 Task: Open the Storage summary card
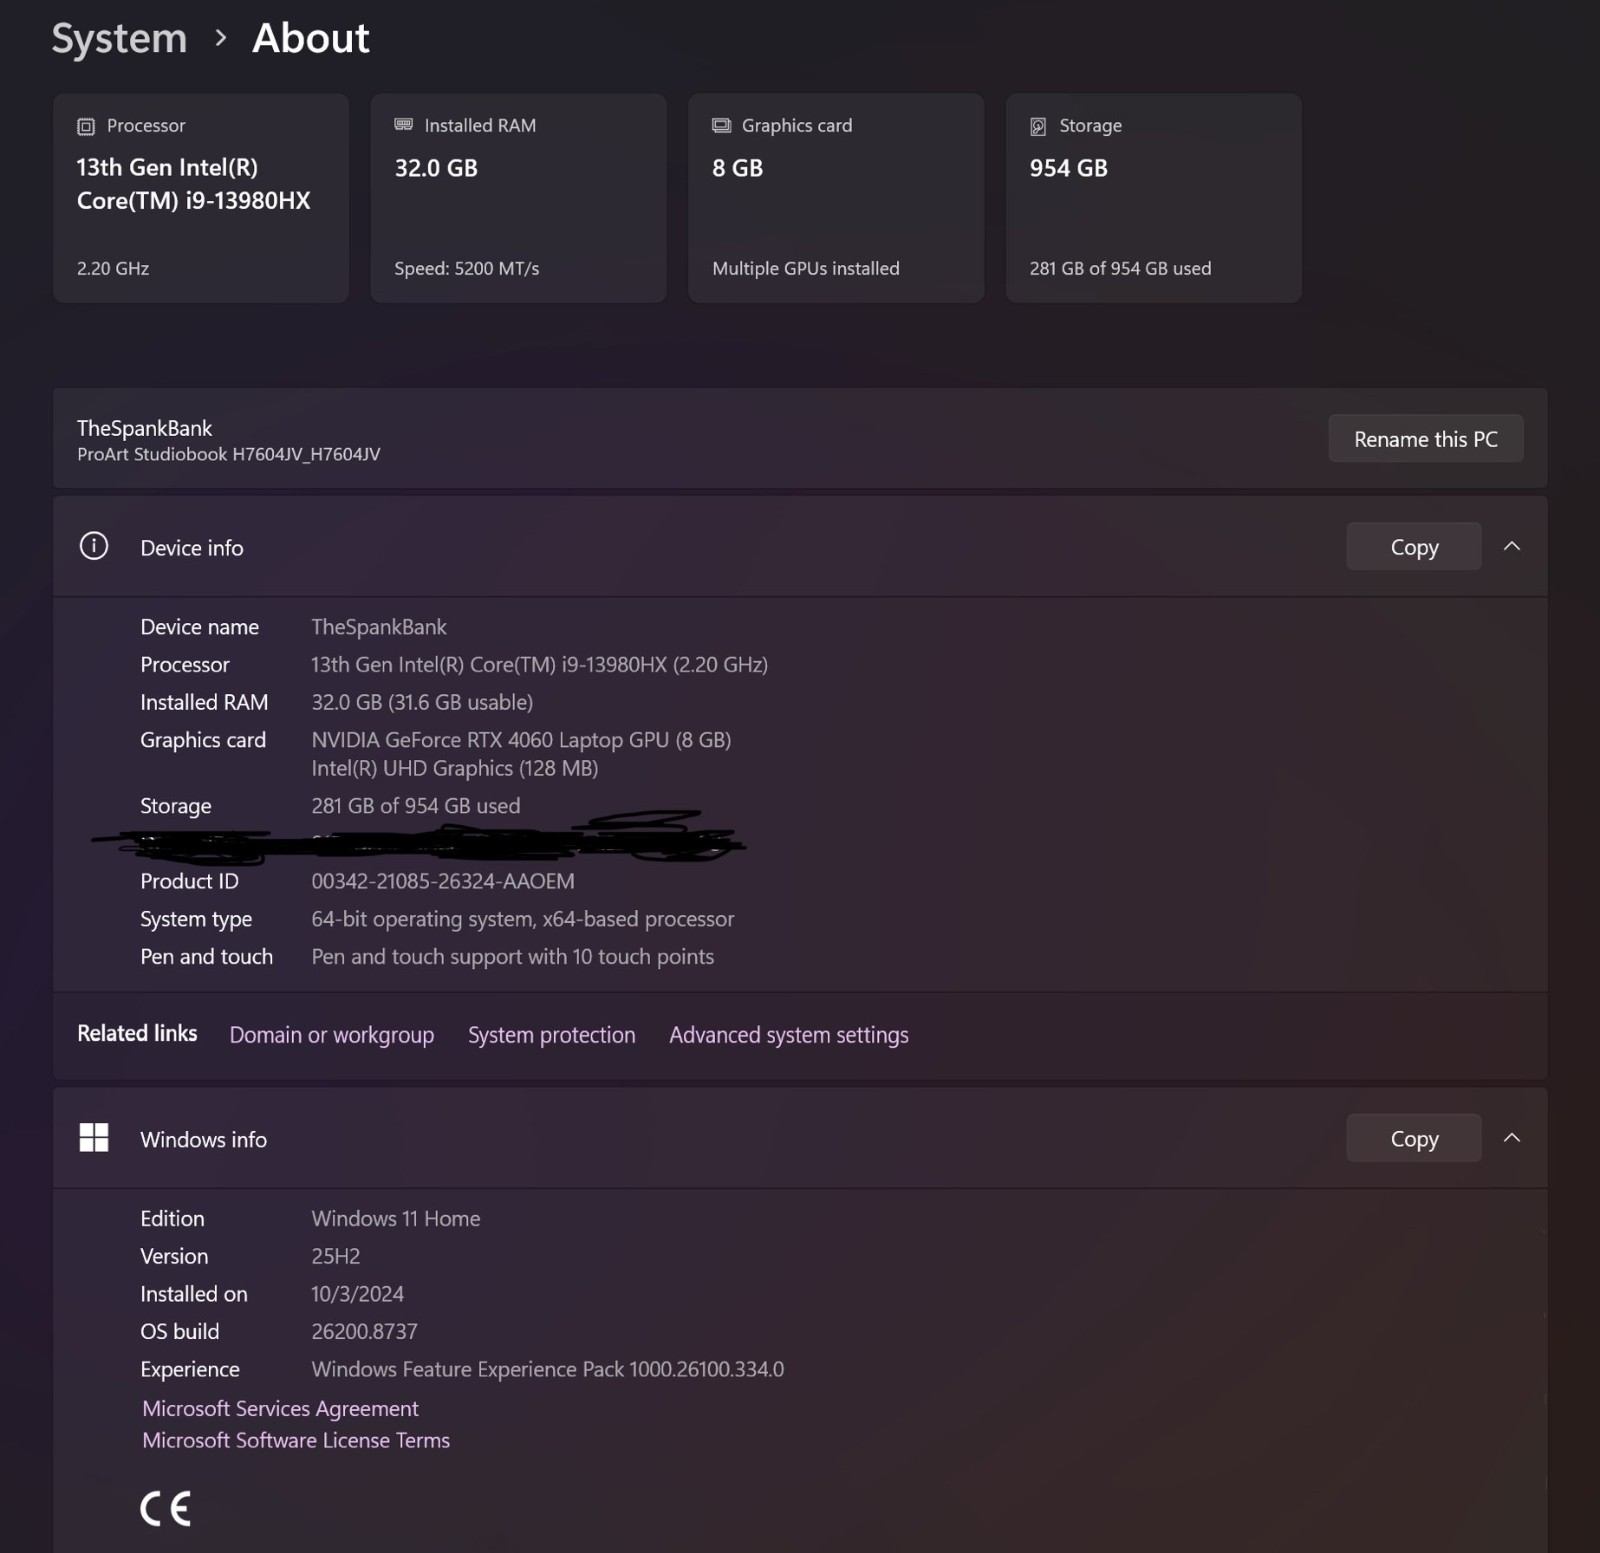point(1154,198)
